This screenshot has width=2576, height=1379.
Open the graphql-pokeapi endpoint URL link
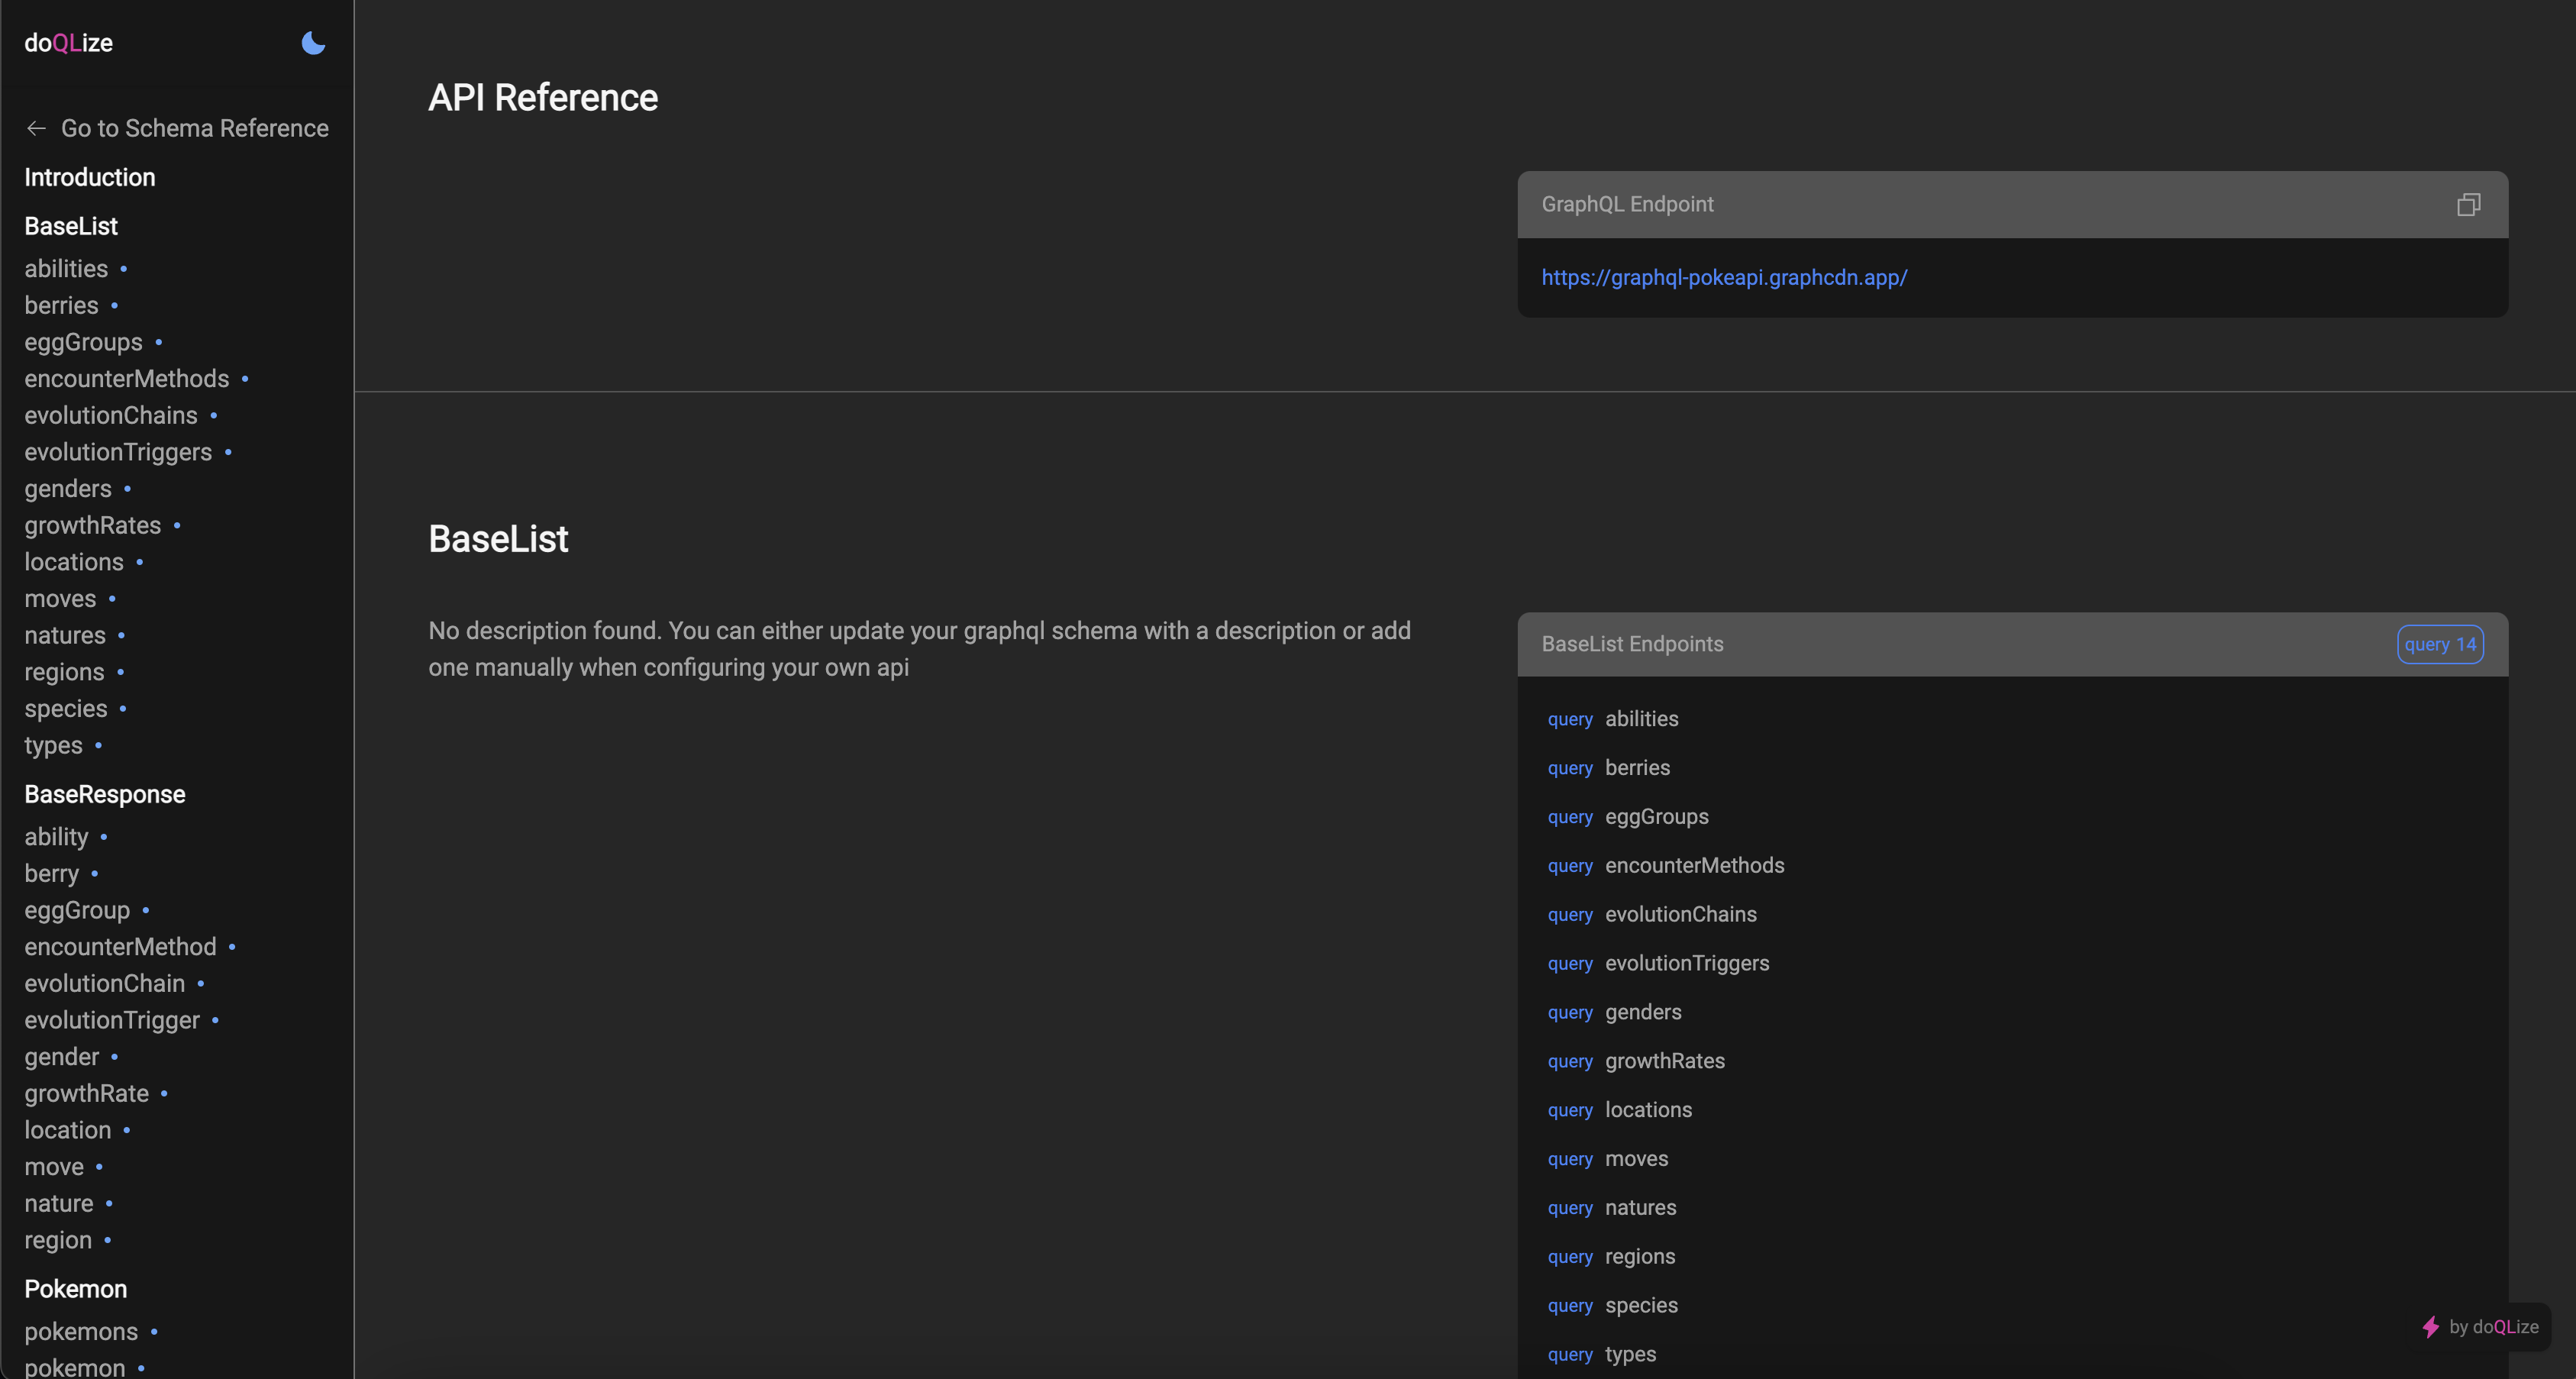(x=1724, y=278)
